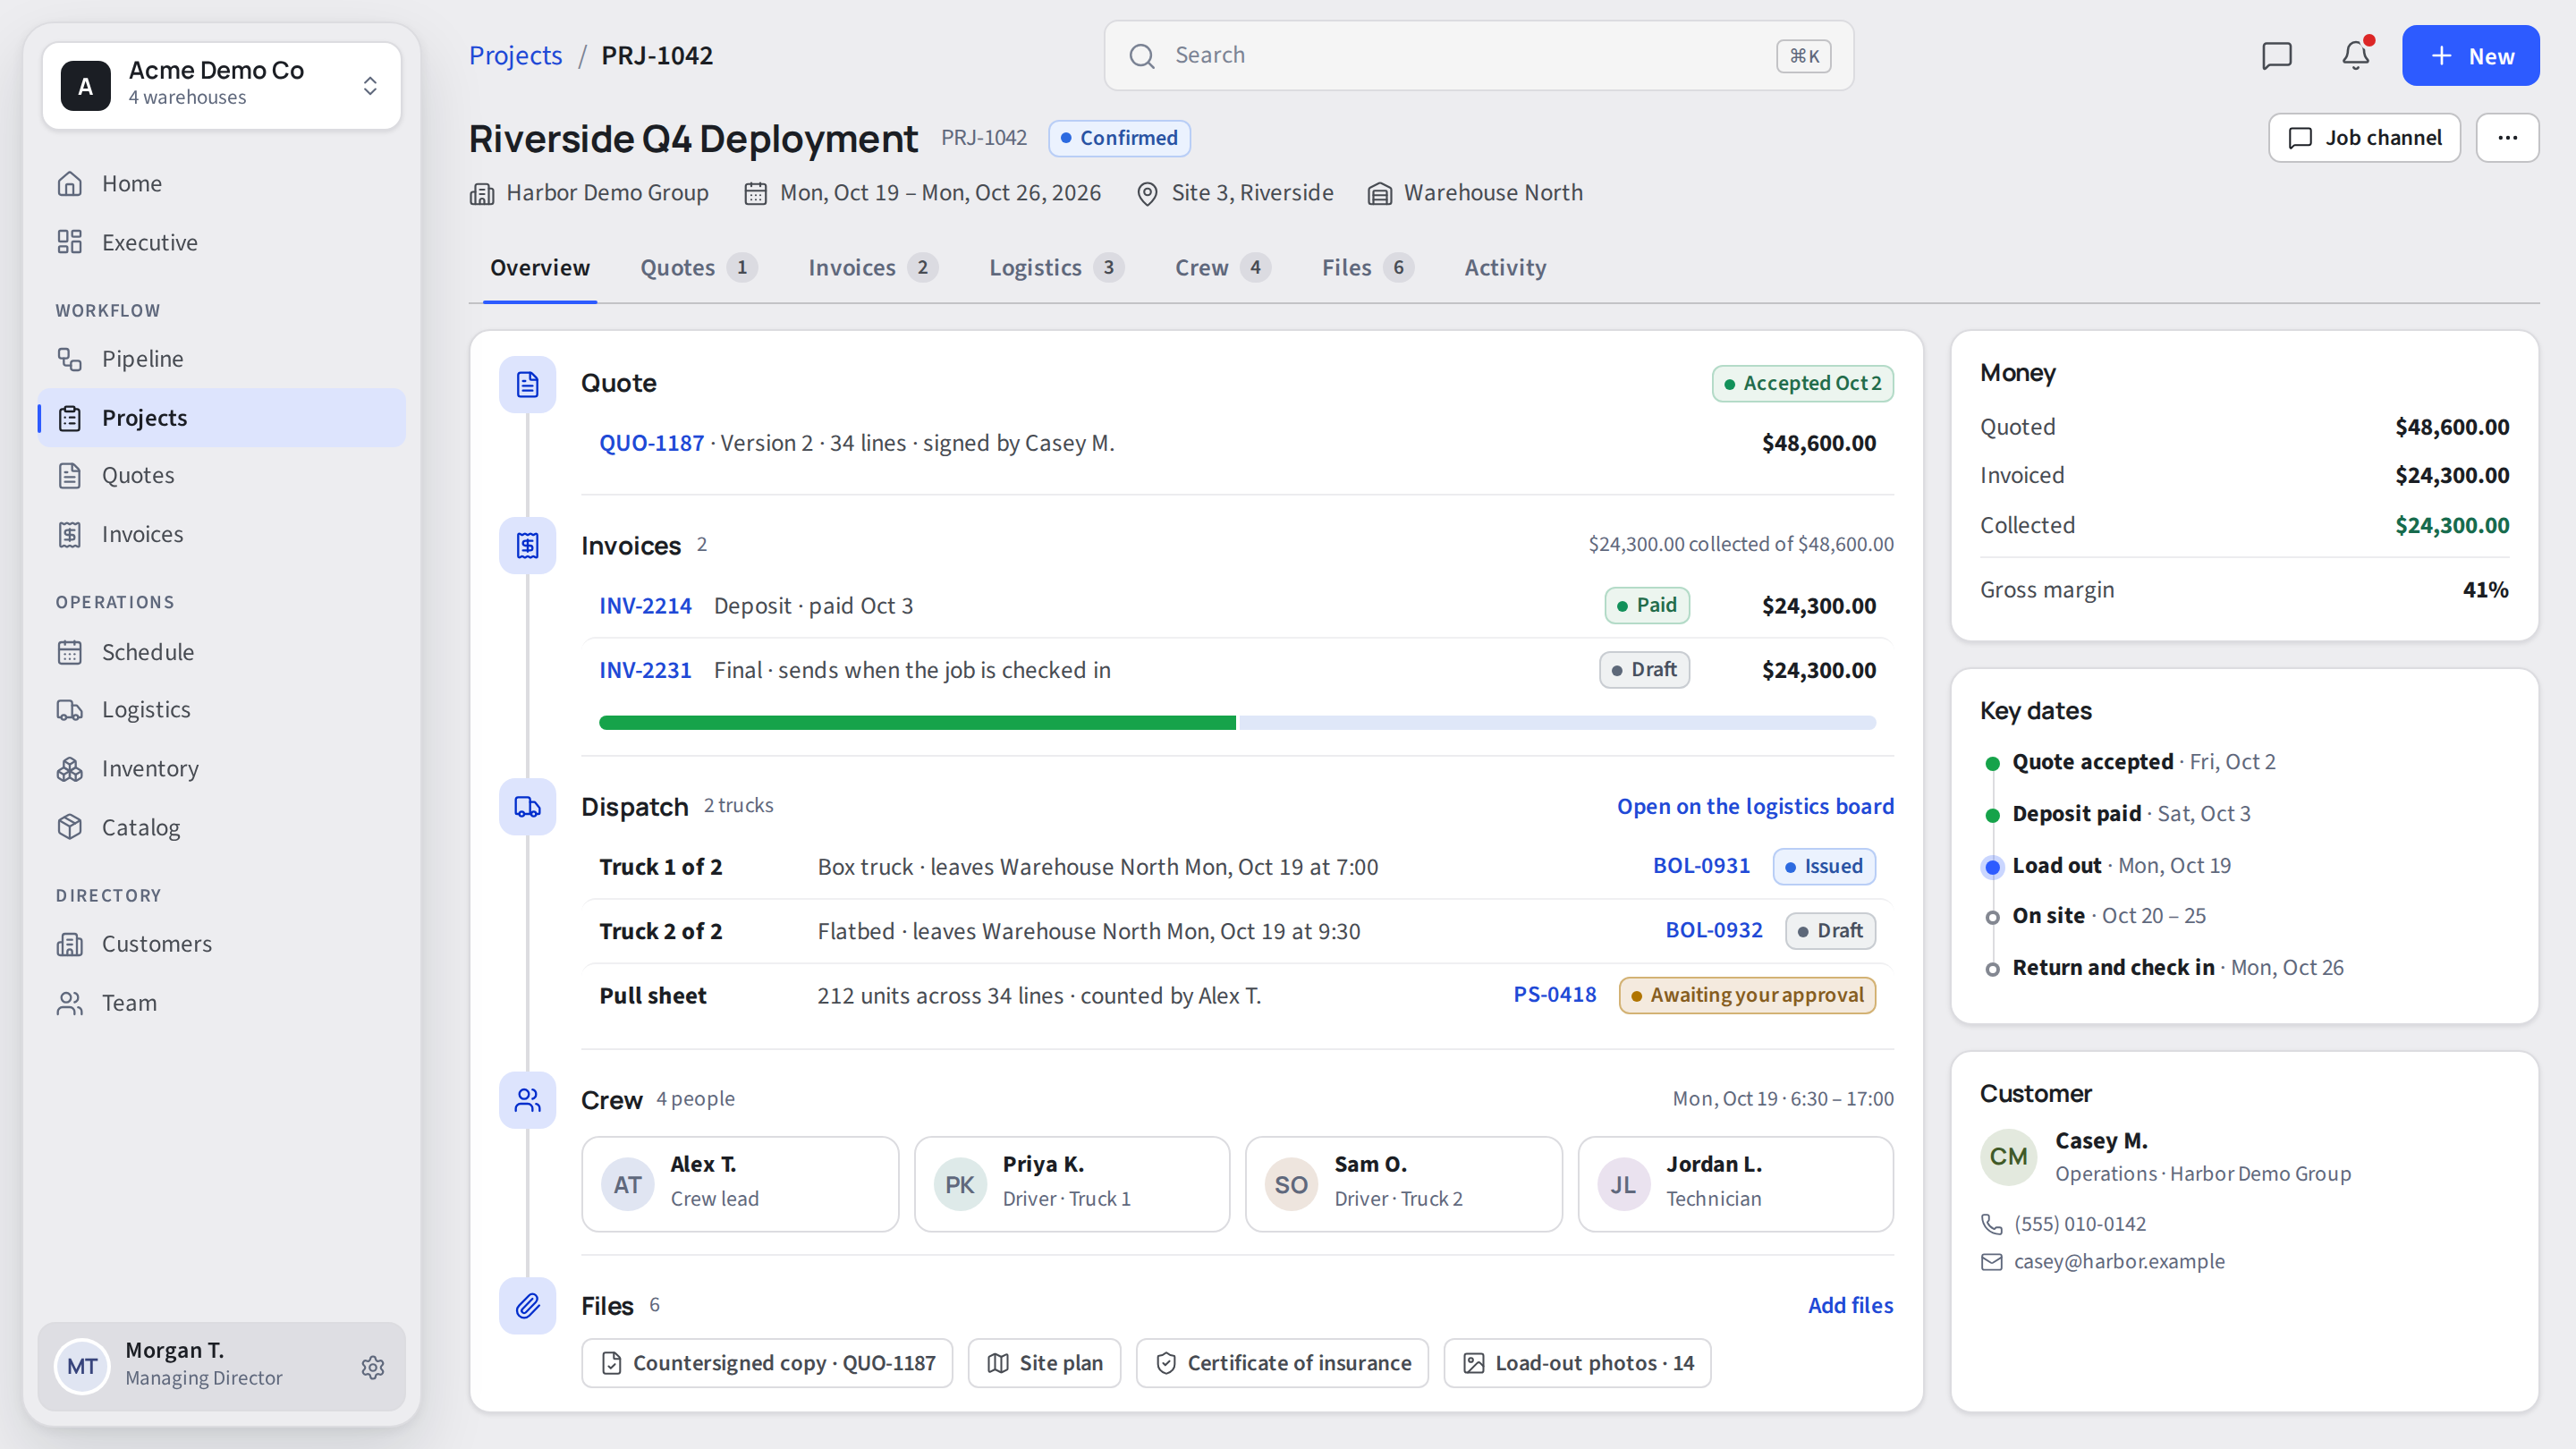Image resolution: width=2576 pixels, height=1449 pixels.
Task: Switch to the Crew tab
Action: (x=1222, y=267)
